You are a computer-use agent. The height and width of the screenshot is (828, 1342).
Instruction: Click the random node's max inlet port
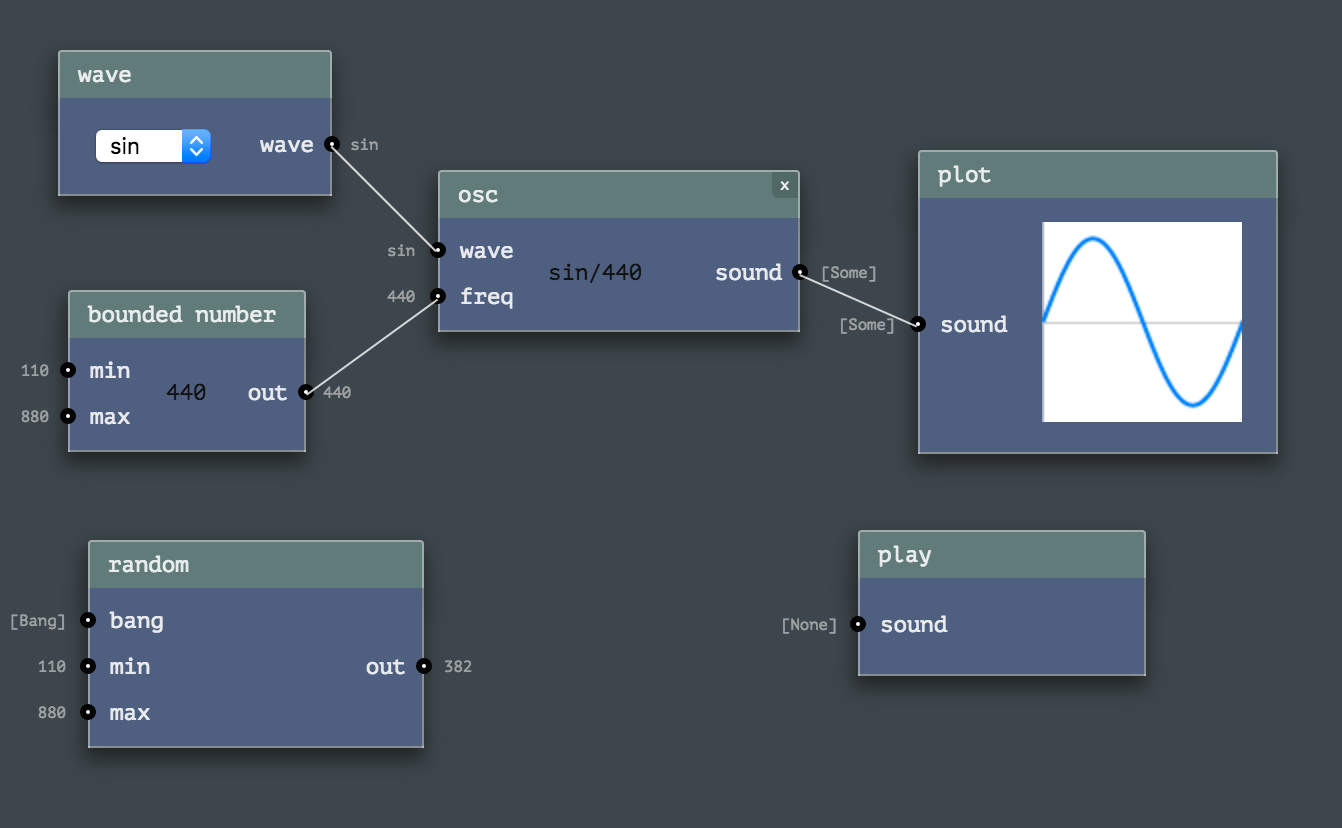(x=88, y=712)
